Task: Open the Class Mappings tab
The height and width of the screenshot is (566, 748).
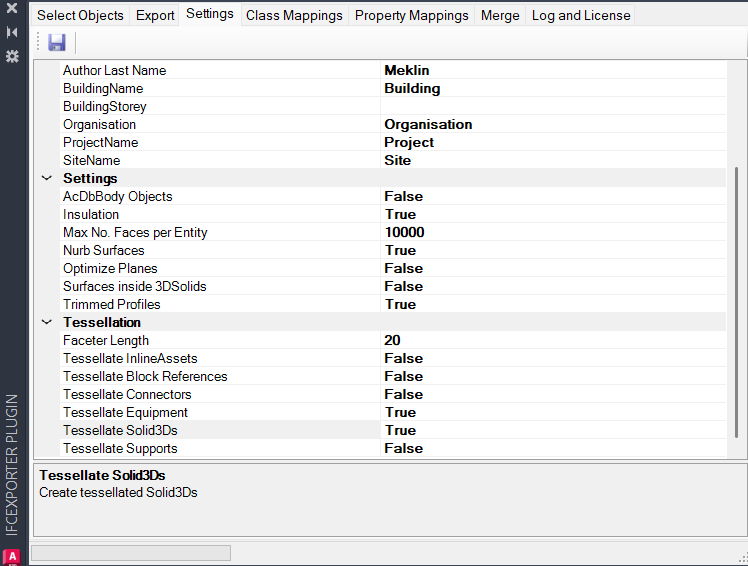Action: pyautogui.click(x=294, y=15)
